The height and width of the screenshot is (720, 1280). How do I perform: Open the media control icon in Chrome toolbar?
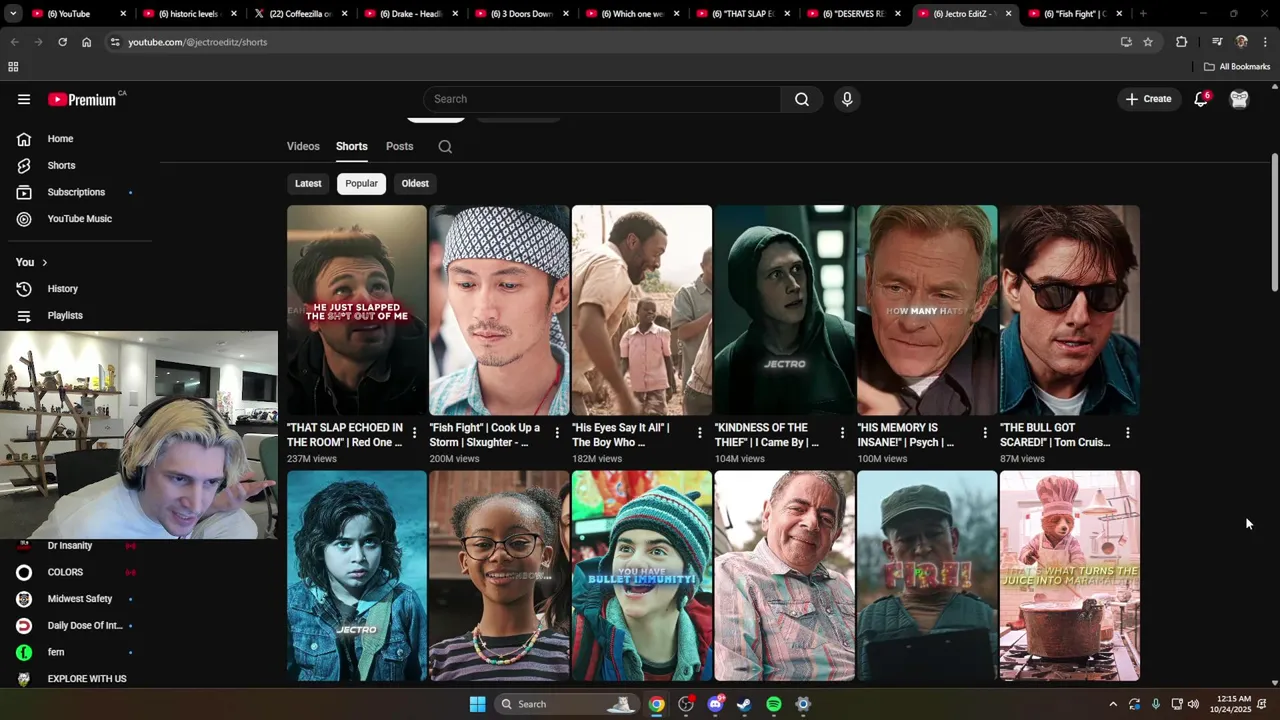(x=1217, y=42)
